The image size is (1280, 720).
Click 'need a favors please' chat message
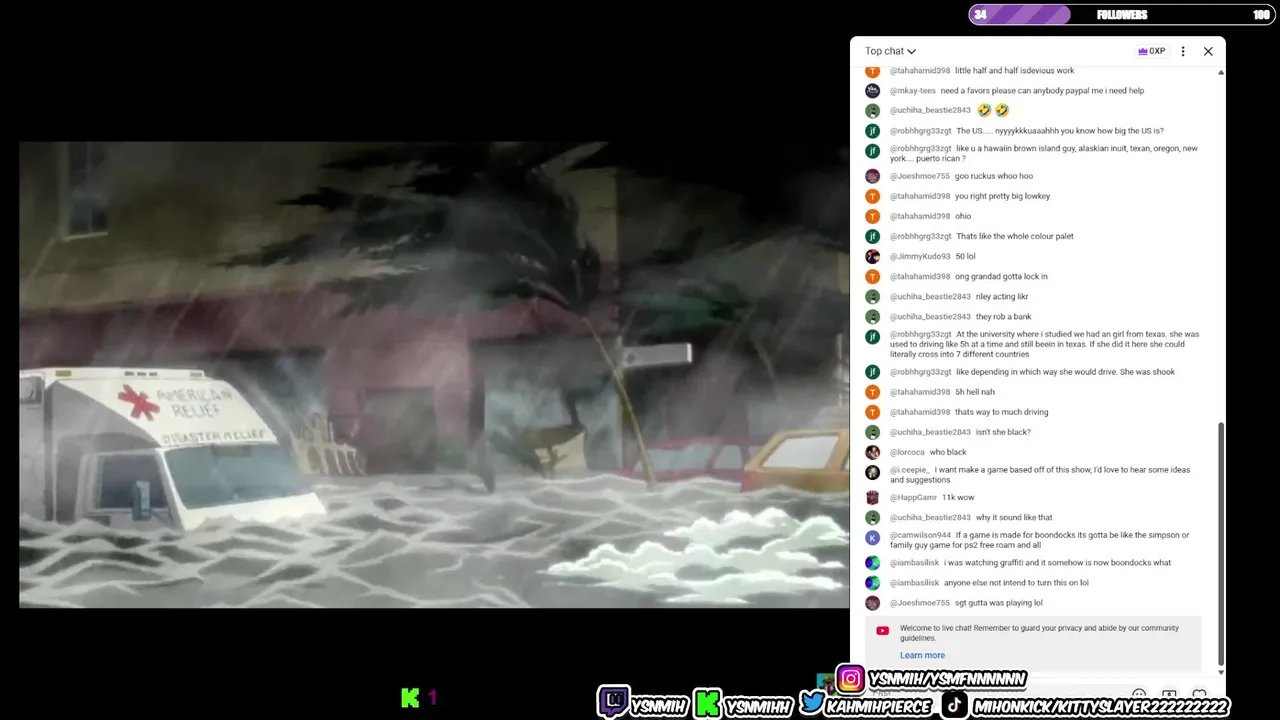click(1042, 91)
